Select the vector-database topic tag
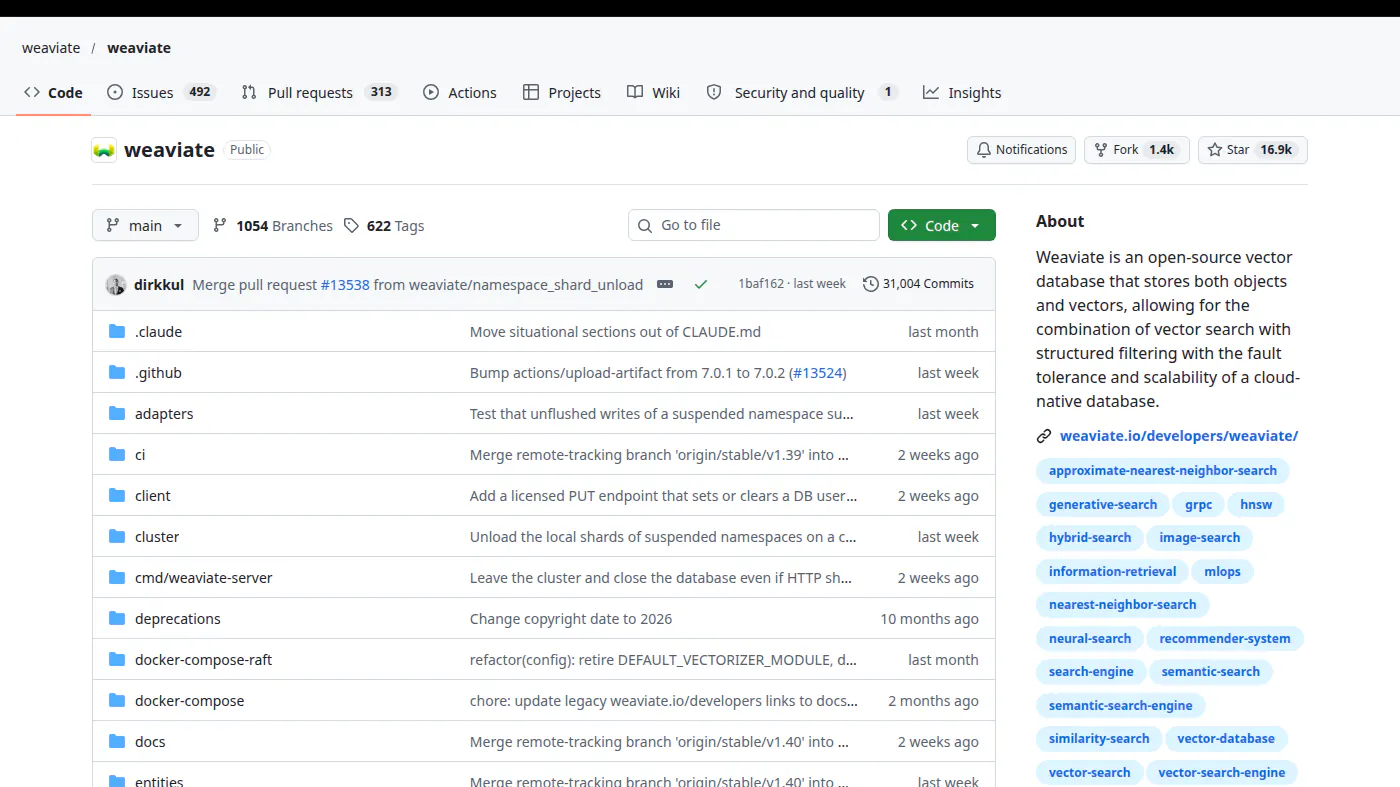Image resolution: width=1400 pixels, height=787 pixels. (1226, 739)
